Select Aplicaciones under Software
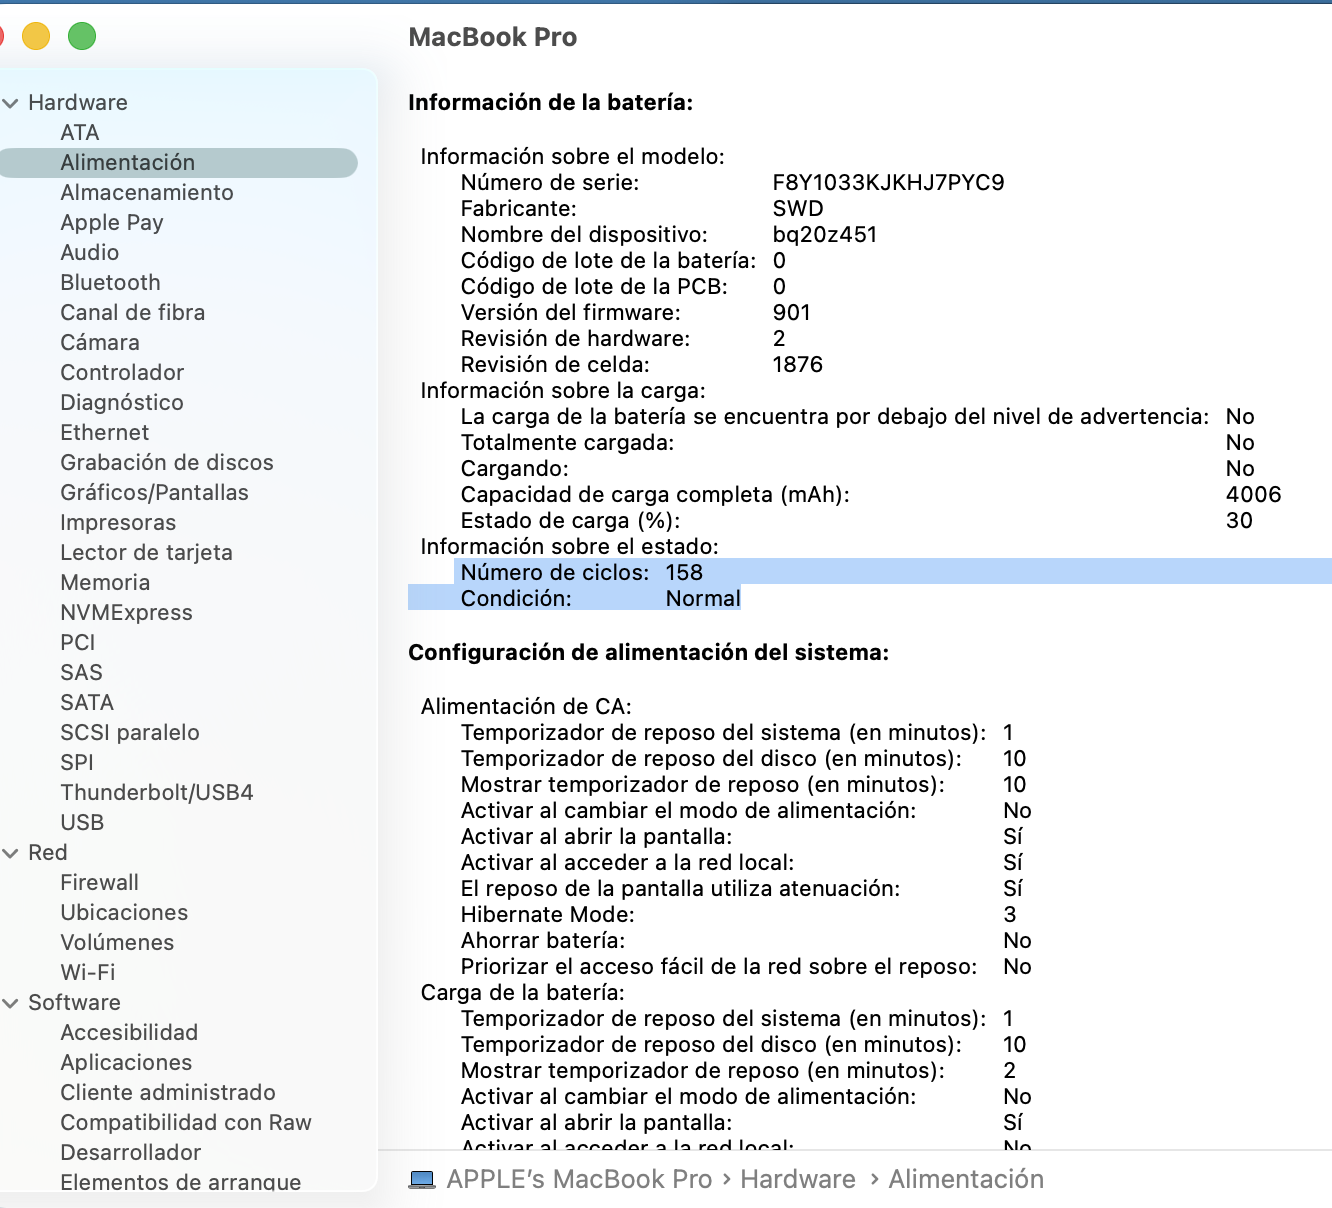The width and height of the screenshot is (1332, 1208). click(x=126, y=1063)
